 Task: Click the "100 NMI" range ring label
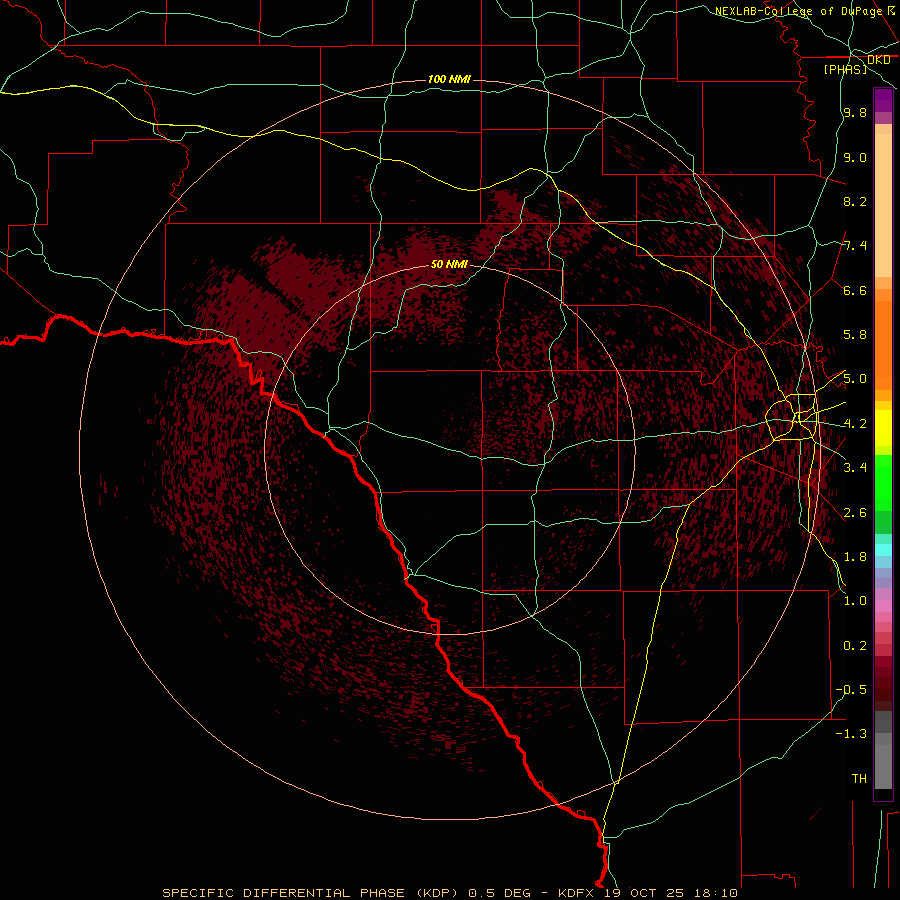449,79
